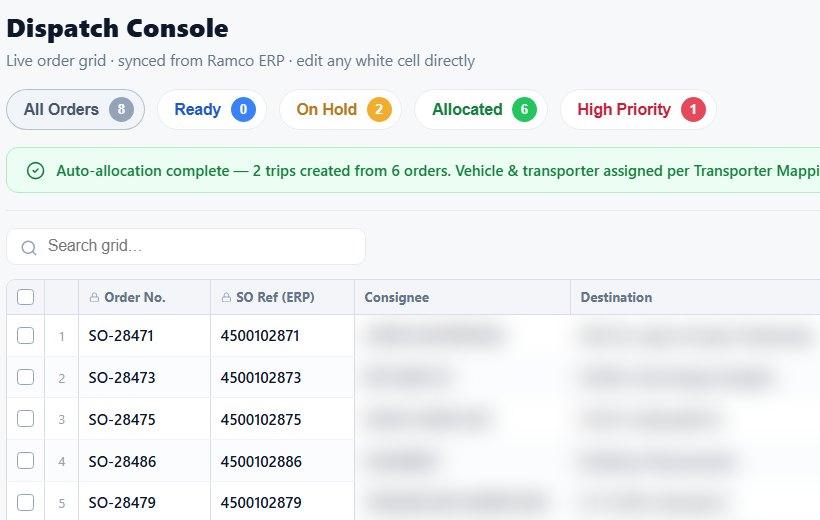The height and width of the screenshot is (520, 820).
Task: Click the All Orders count badge 8
Action: coord(121,109)
